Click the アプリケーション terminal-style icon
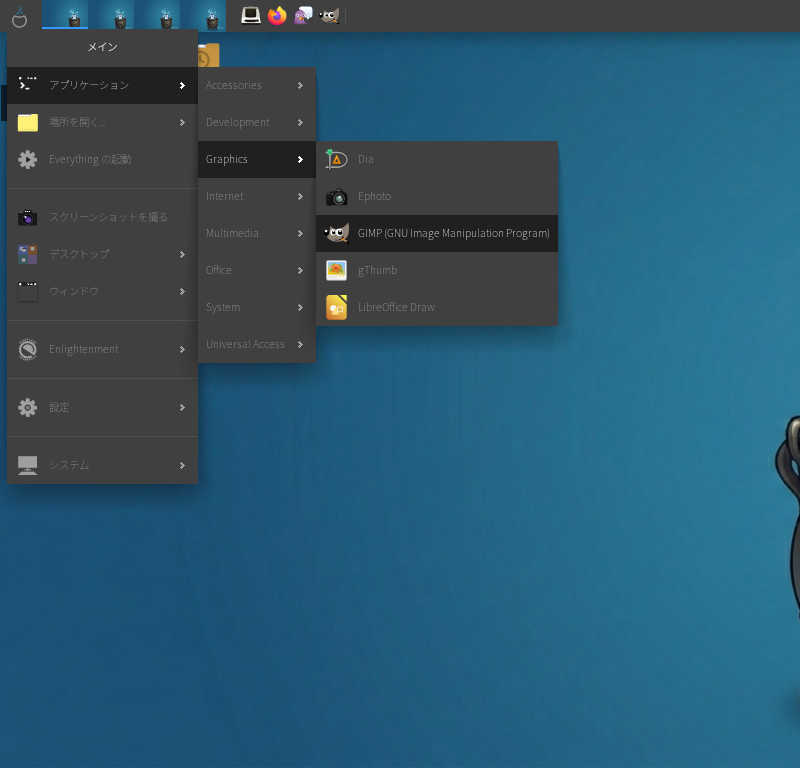The width and height of the screenshot is (800, 768). click(x=28, y=84)
